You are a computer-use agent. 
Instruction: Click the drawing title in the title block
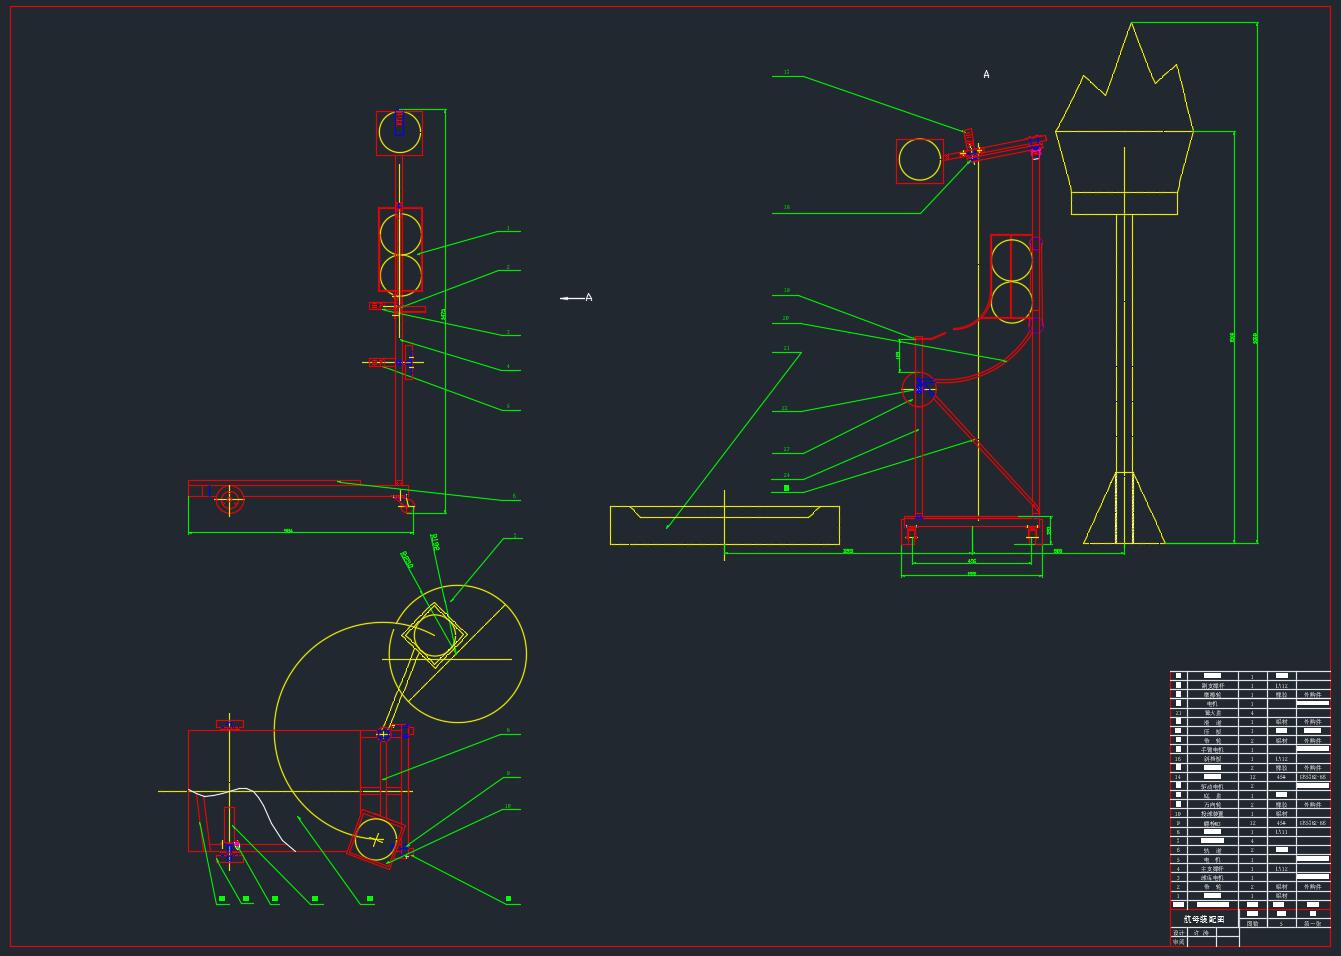[1204, 919]
